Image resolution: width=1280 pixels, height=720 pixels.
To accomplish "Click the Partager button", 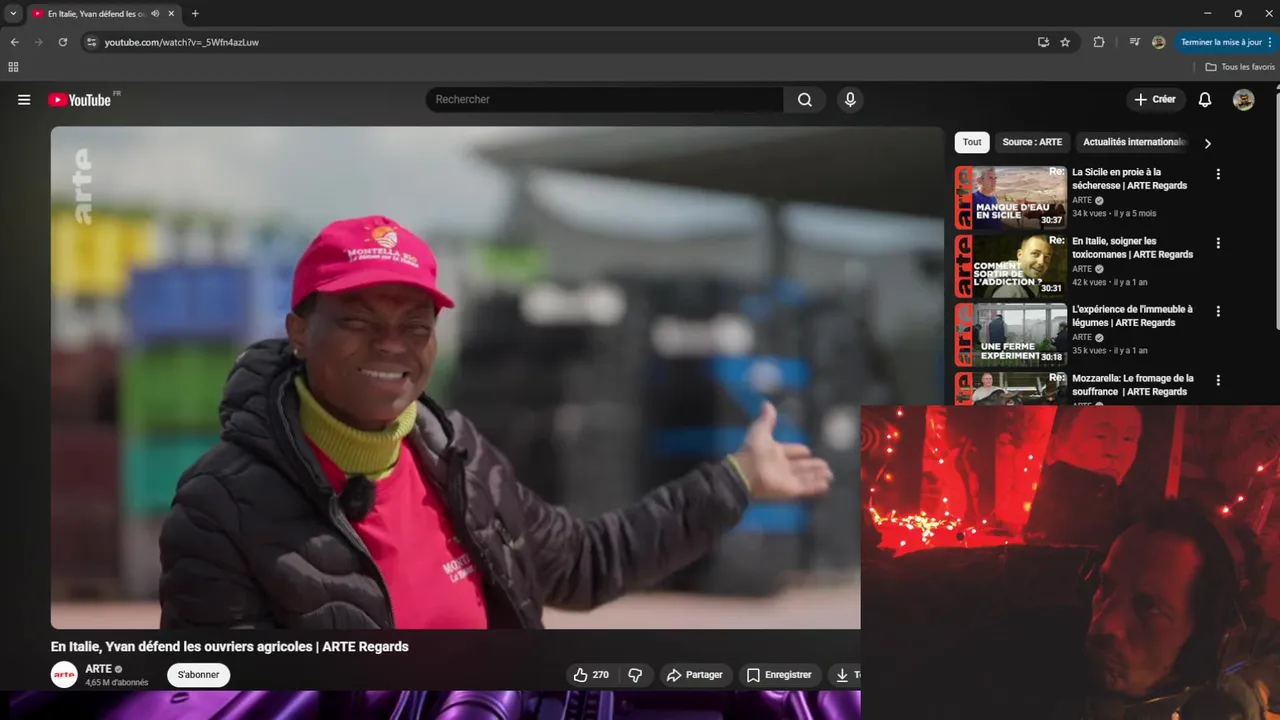I will 695,675.
